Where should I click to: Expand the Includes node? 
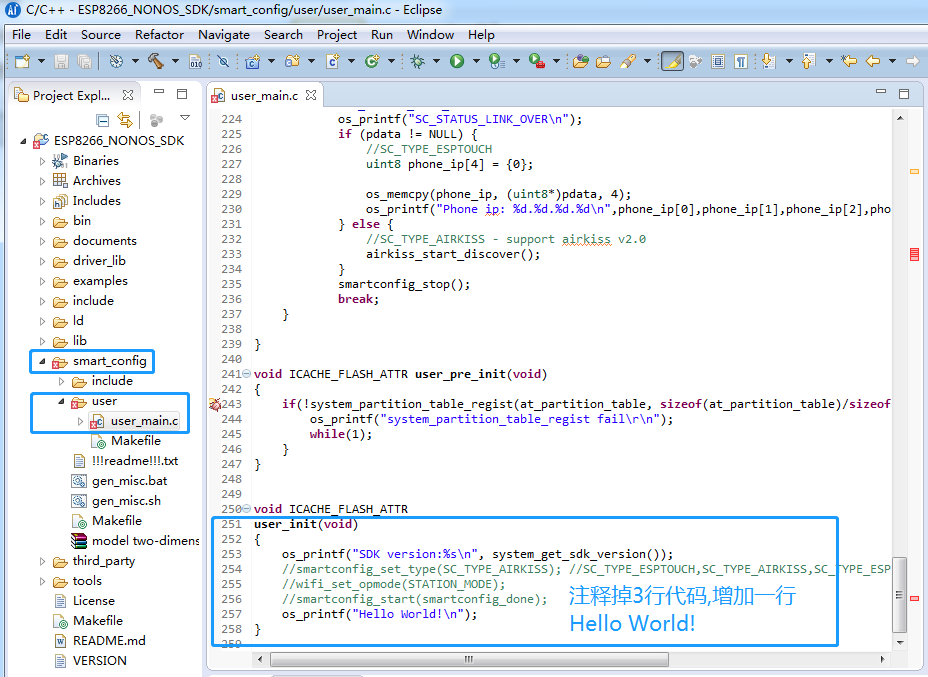coord(42,201)
